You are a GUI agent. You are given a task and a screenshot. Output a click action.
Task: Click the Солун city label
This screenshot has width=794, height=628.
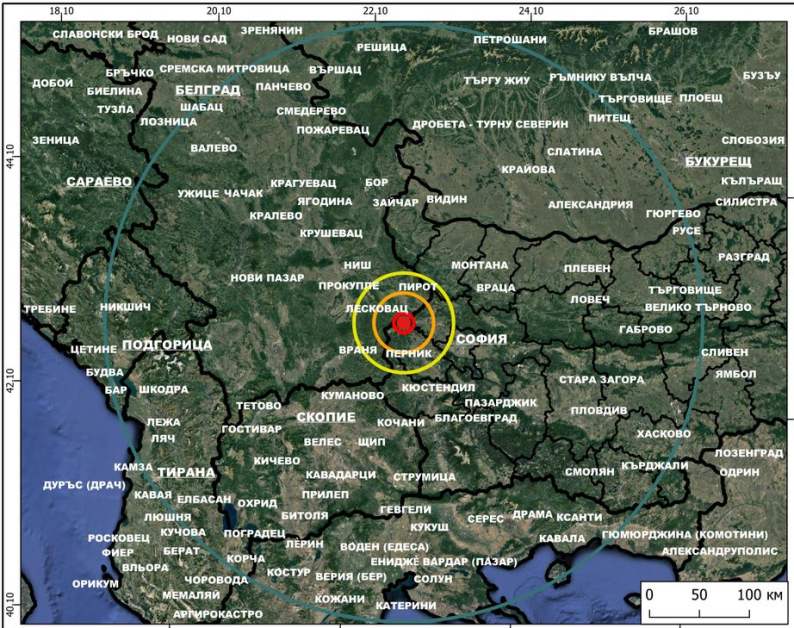pos(433,579)
